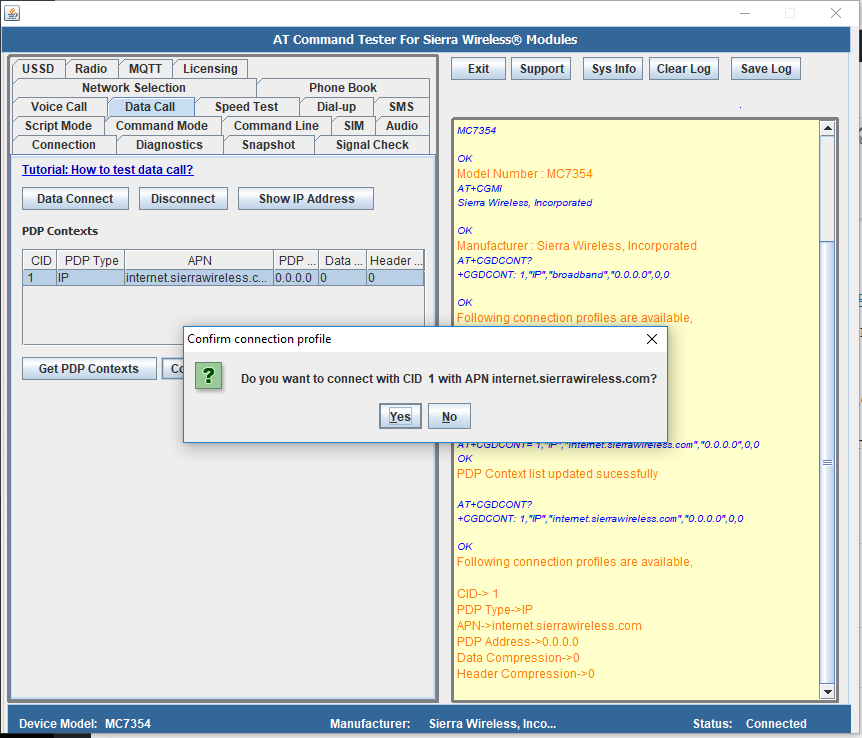The image size is (862, 738).
Task: Go to the Diagnostics tab
Action: pyautogui.click(x=169, y=145)
